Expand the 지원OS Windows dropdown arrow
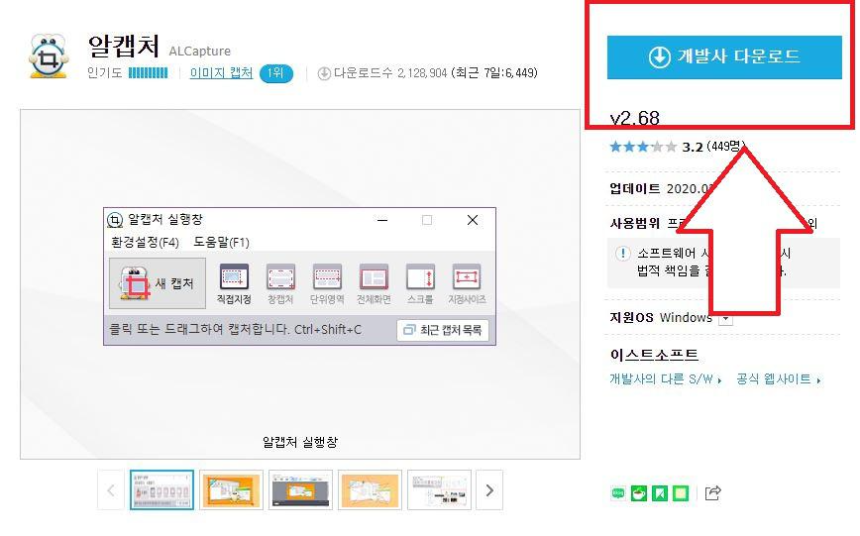The image size is (860, 536). (726, 318)
